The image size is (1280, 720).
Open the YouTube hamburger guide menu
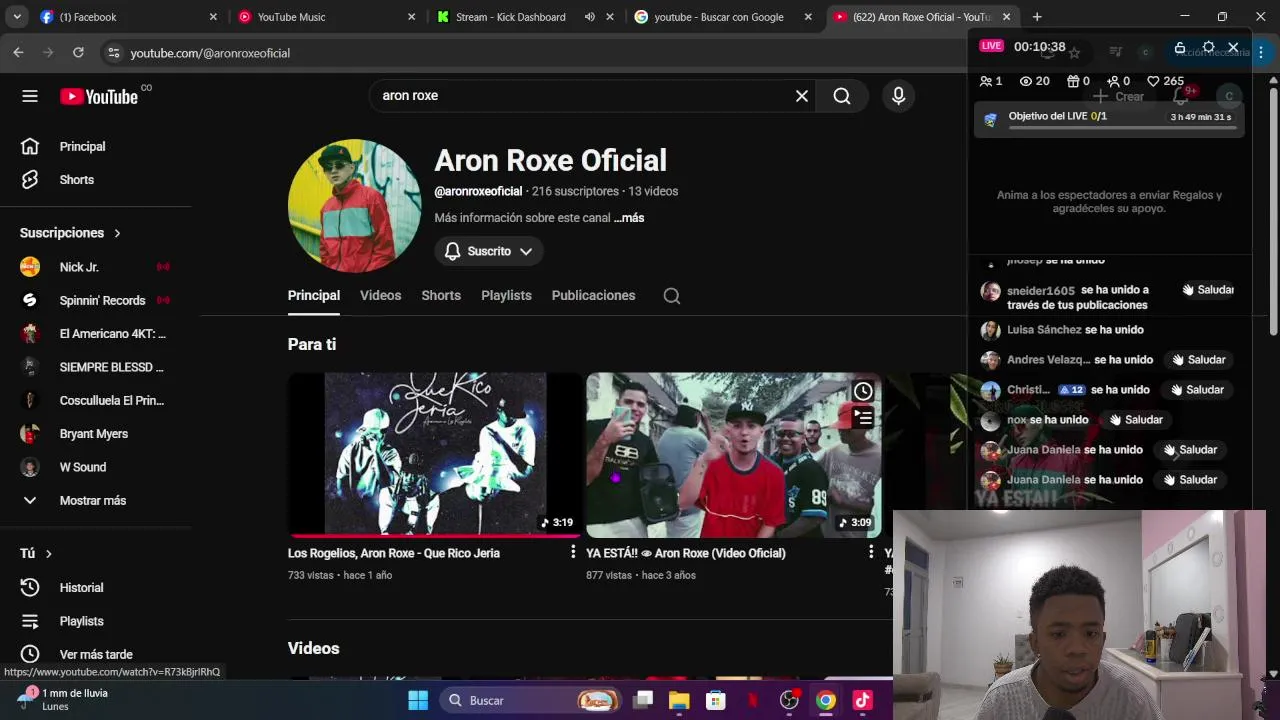point(30,96)
